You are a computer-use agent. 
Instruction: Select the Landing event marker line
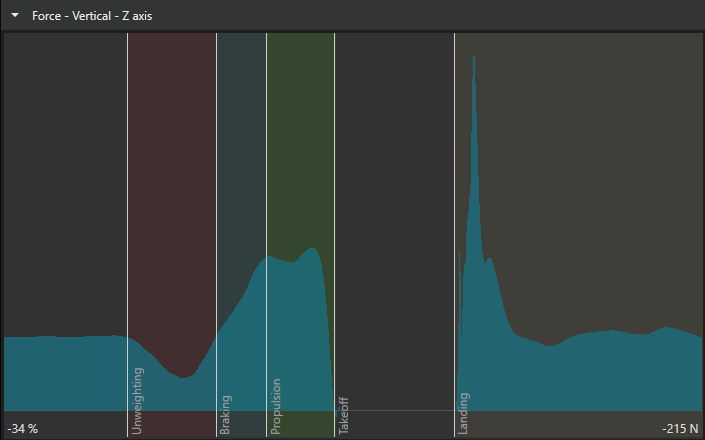pyautogui.click(x=455, y=234)
